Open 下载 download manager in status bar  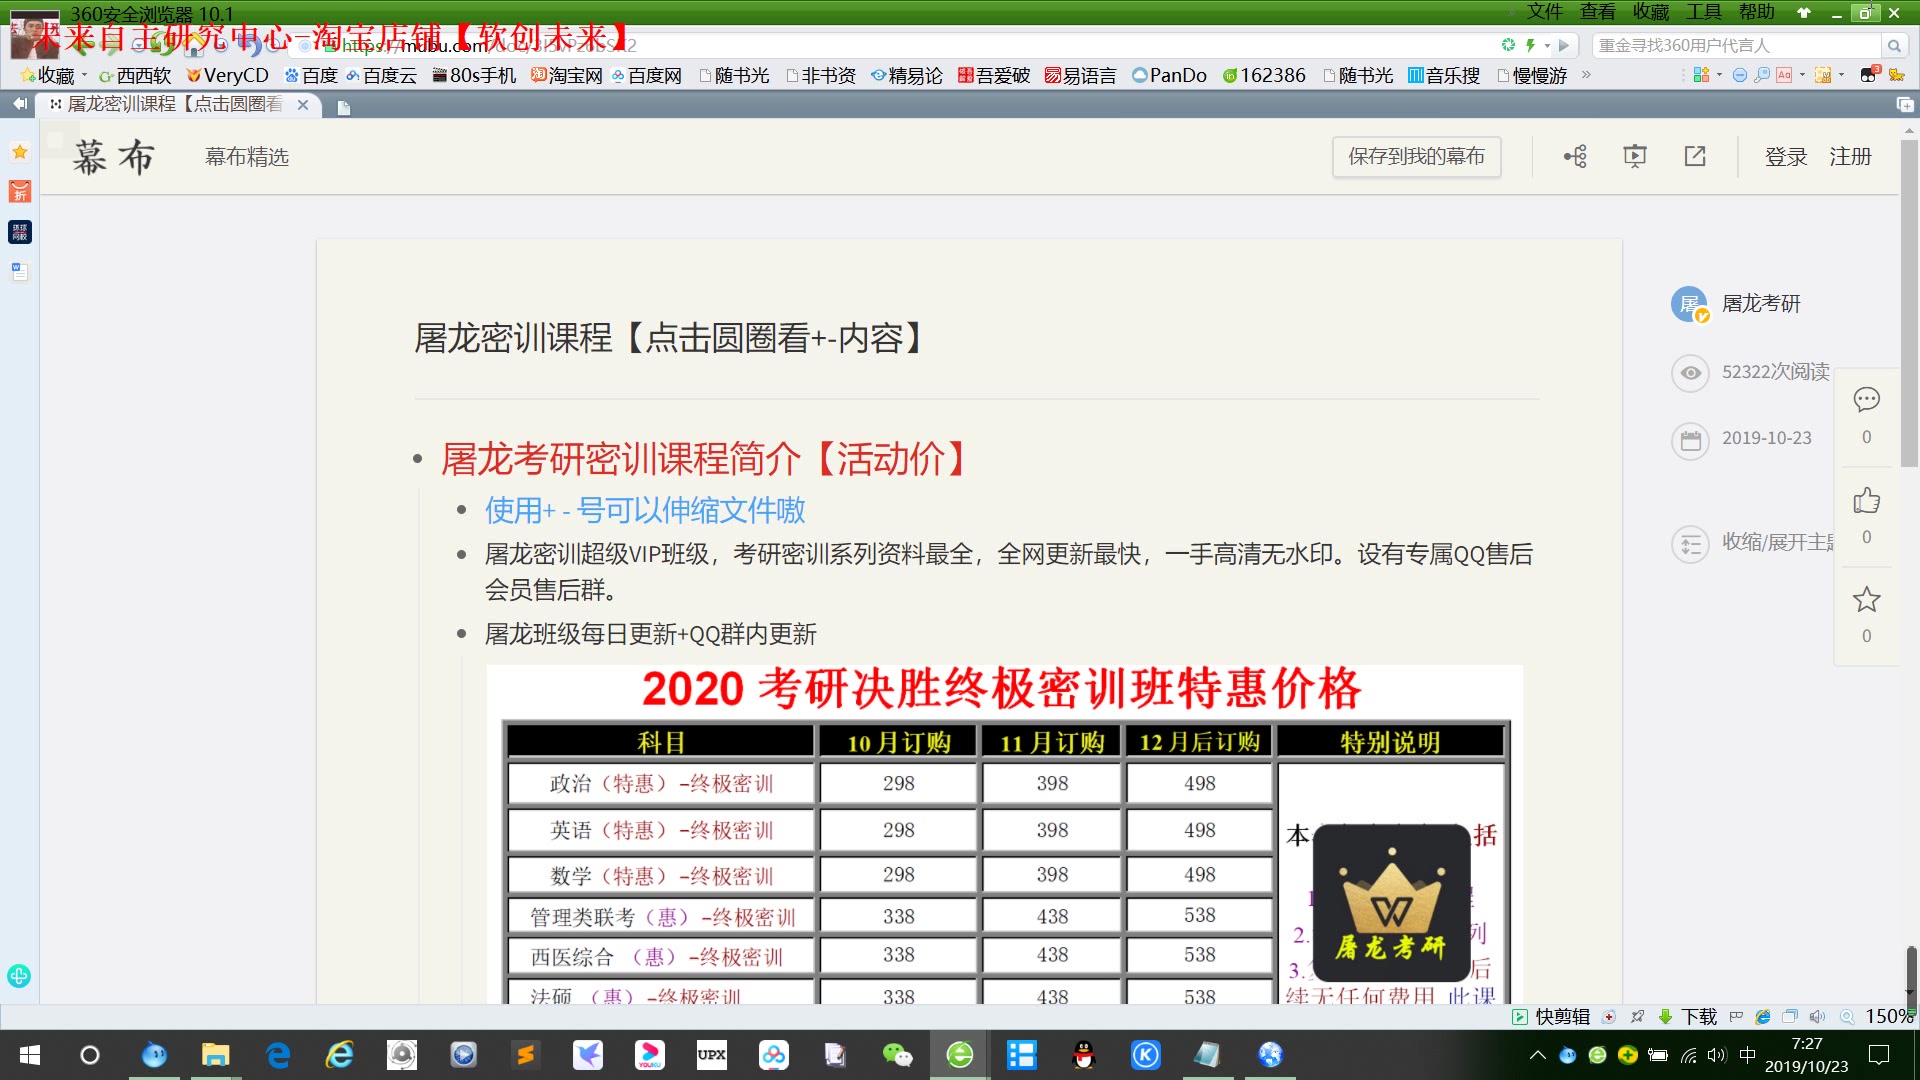1688,1017
